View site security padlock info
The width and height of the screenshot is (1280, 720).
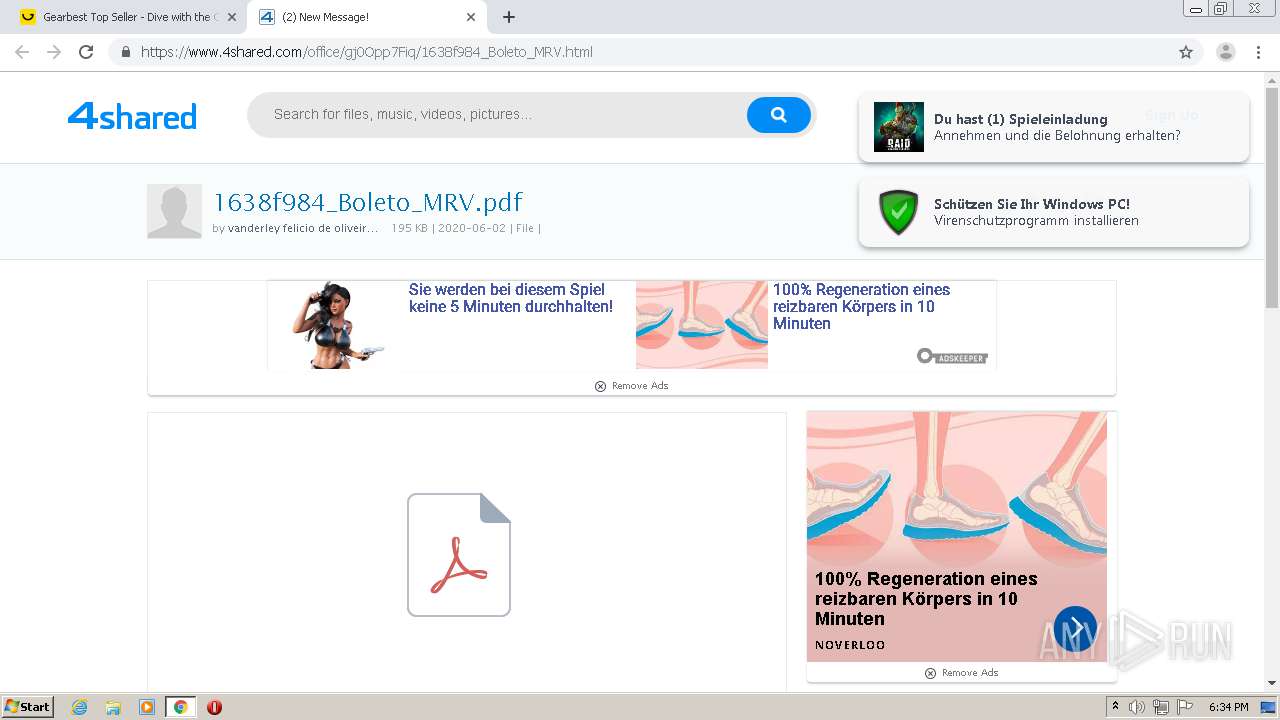[x=126, y=52]
